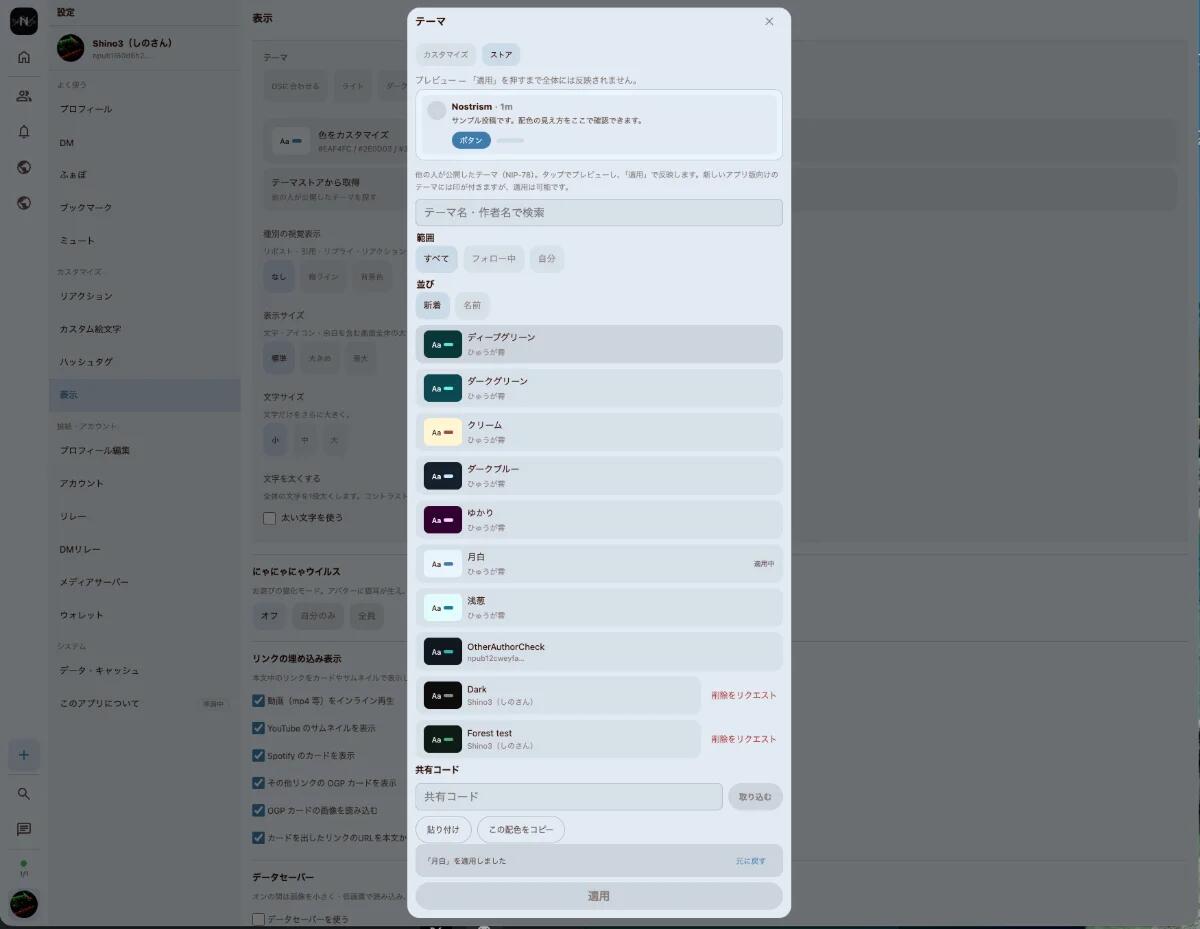Viewport: 1200px width, 929px height.
Task: Uncheck the Spotify のカードを表示 checkbox
Action: point(258,755)
